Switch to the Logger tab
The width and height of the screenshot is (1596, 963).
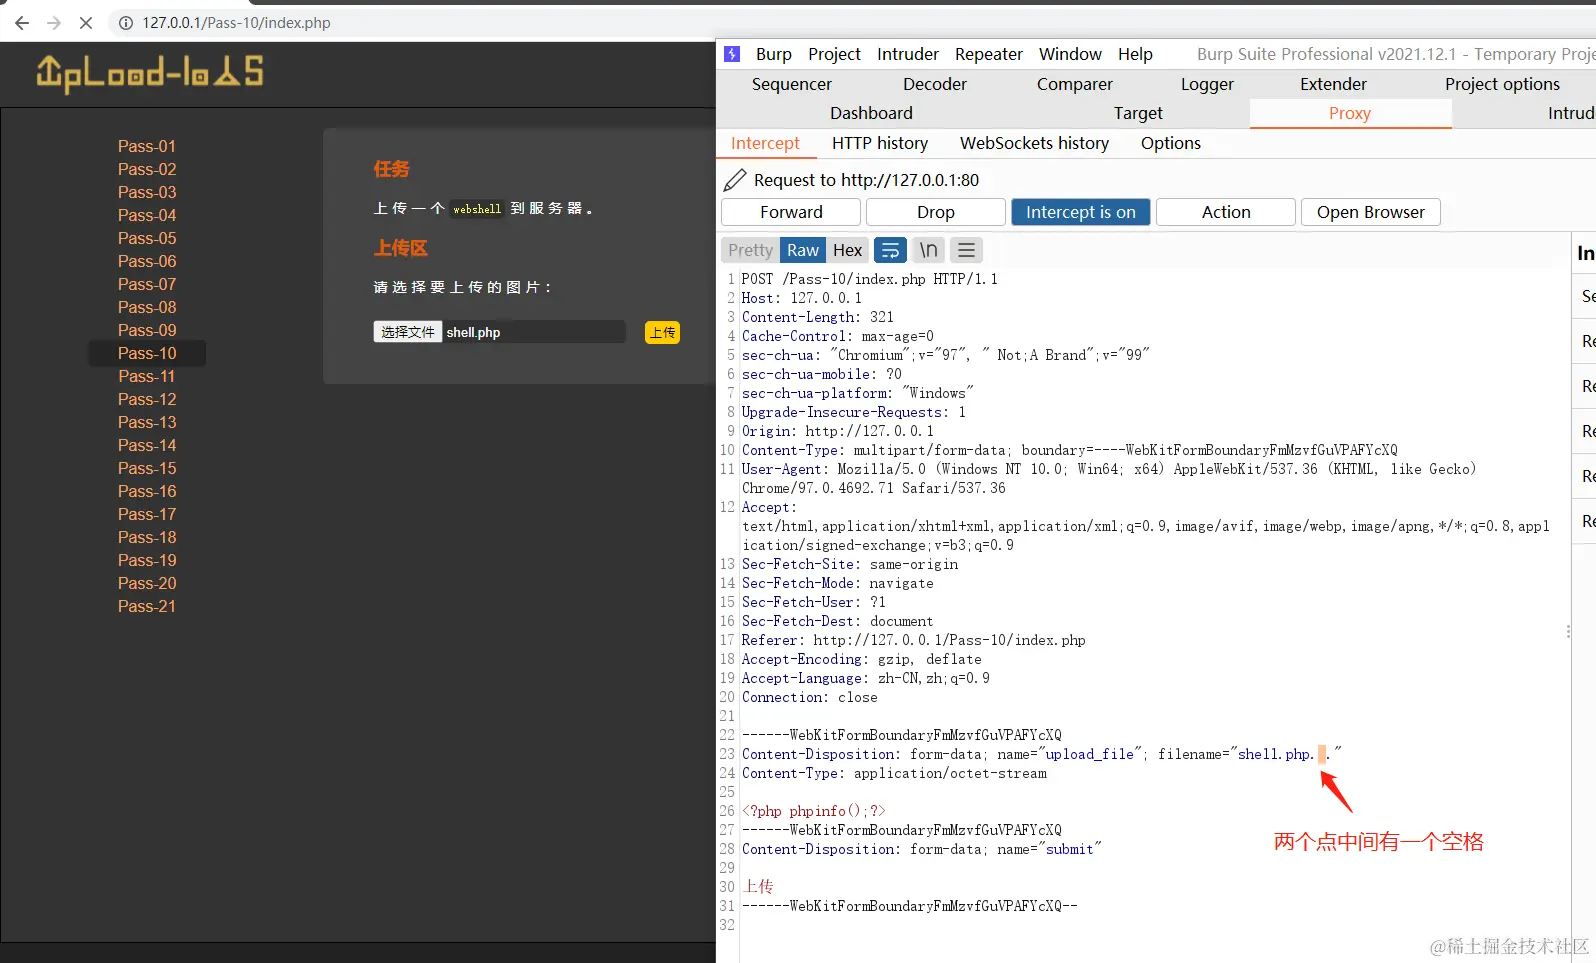(1207, 84)
